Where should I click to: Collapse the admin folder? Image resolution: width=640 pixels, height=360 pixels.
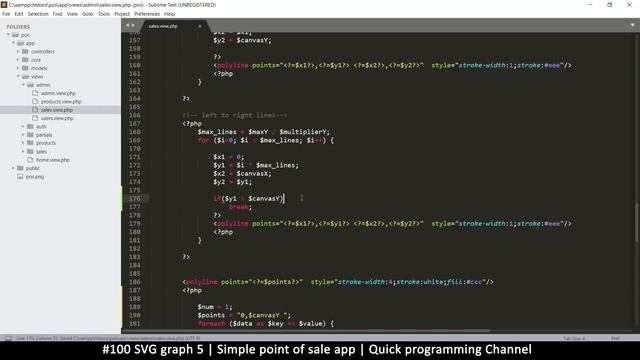[x=23, y=85]
